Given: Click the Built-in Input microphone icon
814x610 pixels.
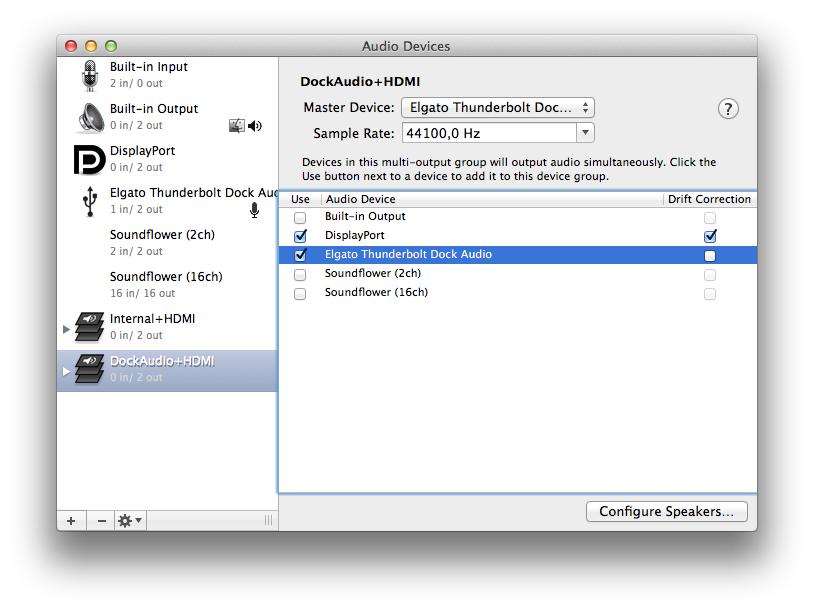Looking at the screenshot, I should [90, 76].
